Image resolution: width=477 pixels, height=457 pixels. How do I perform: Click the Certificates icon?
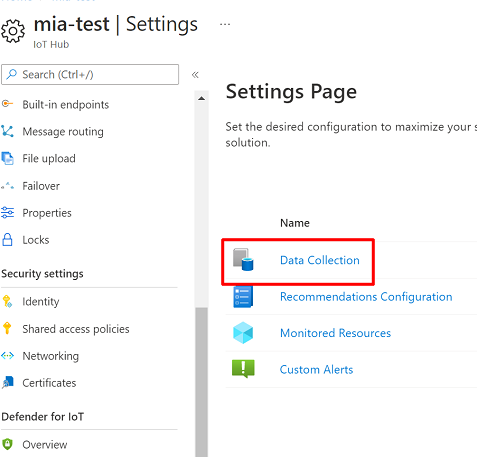point(8,383)
